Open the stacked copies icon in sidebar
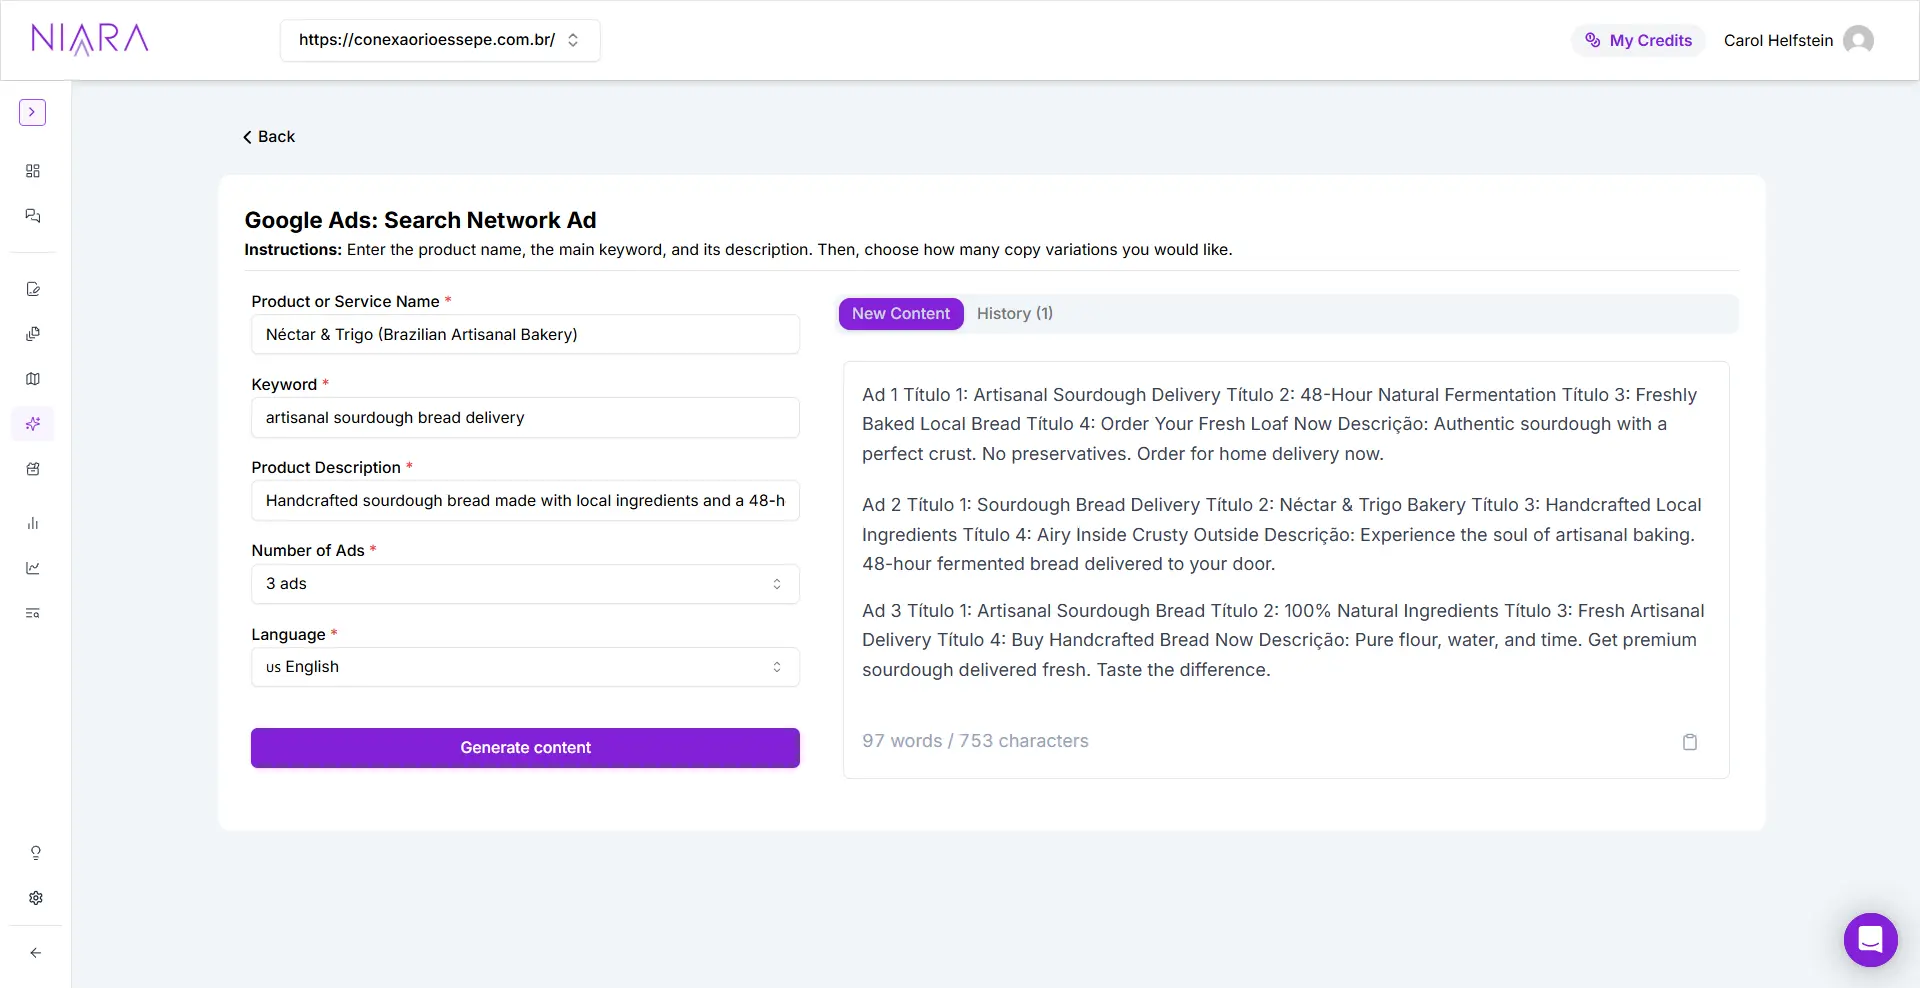 click(33, 334)
